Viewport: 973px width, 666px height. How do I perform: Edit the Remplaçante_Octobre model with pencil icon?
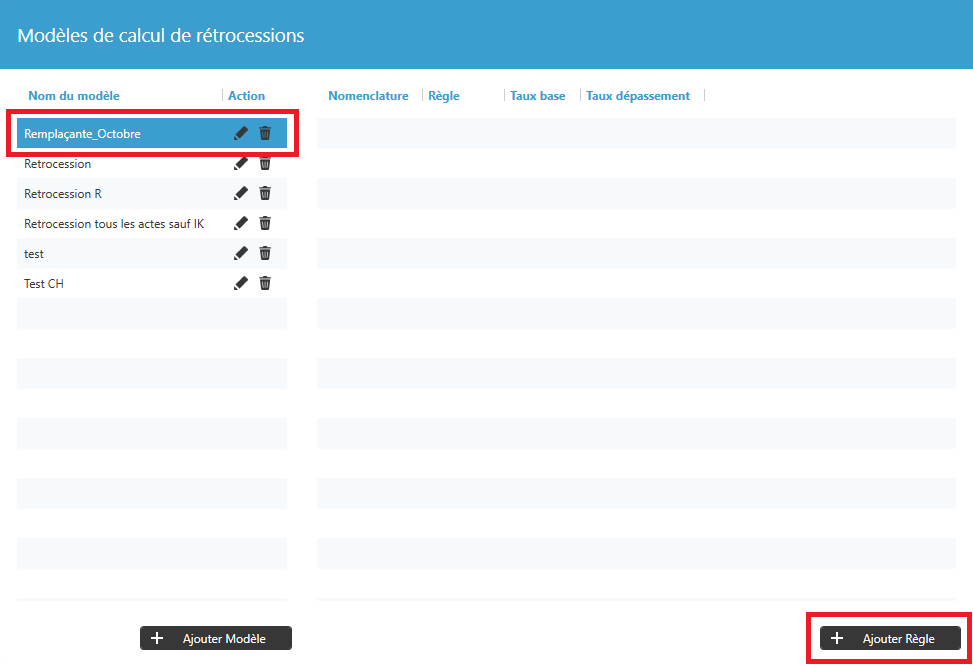(240, 133)
